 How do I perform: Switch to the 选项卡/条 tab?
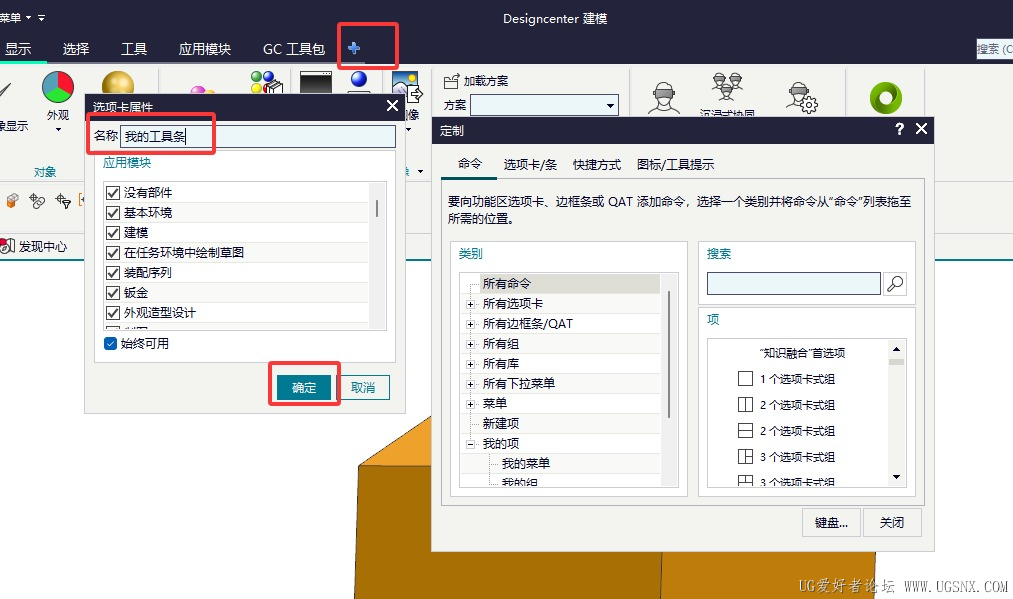click(x=530, y=164)
